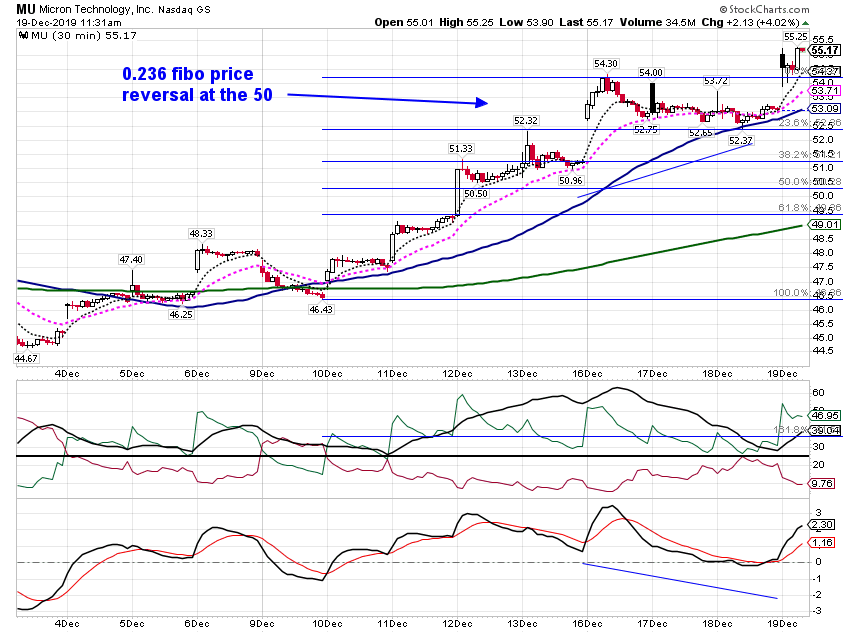Select the Micron Technology, Inc. company name
The height and width of the screenshot is (633, 850).
[96, 9]
